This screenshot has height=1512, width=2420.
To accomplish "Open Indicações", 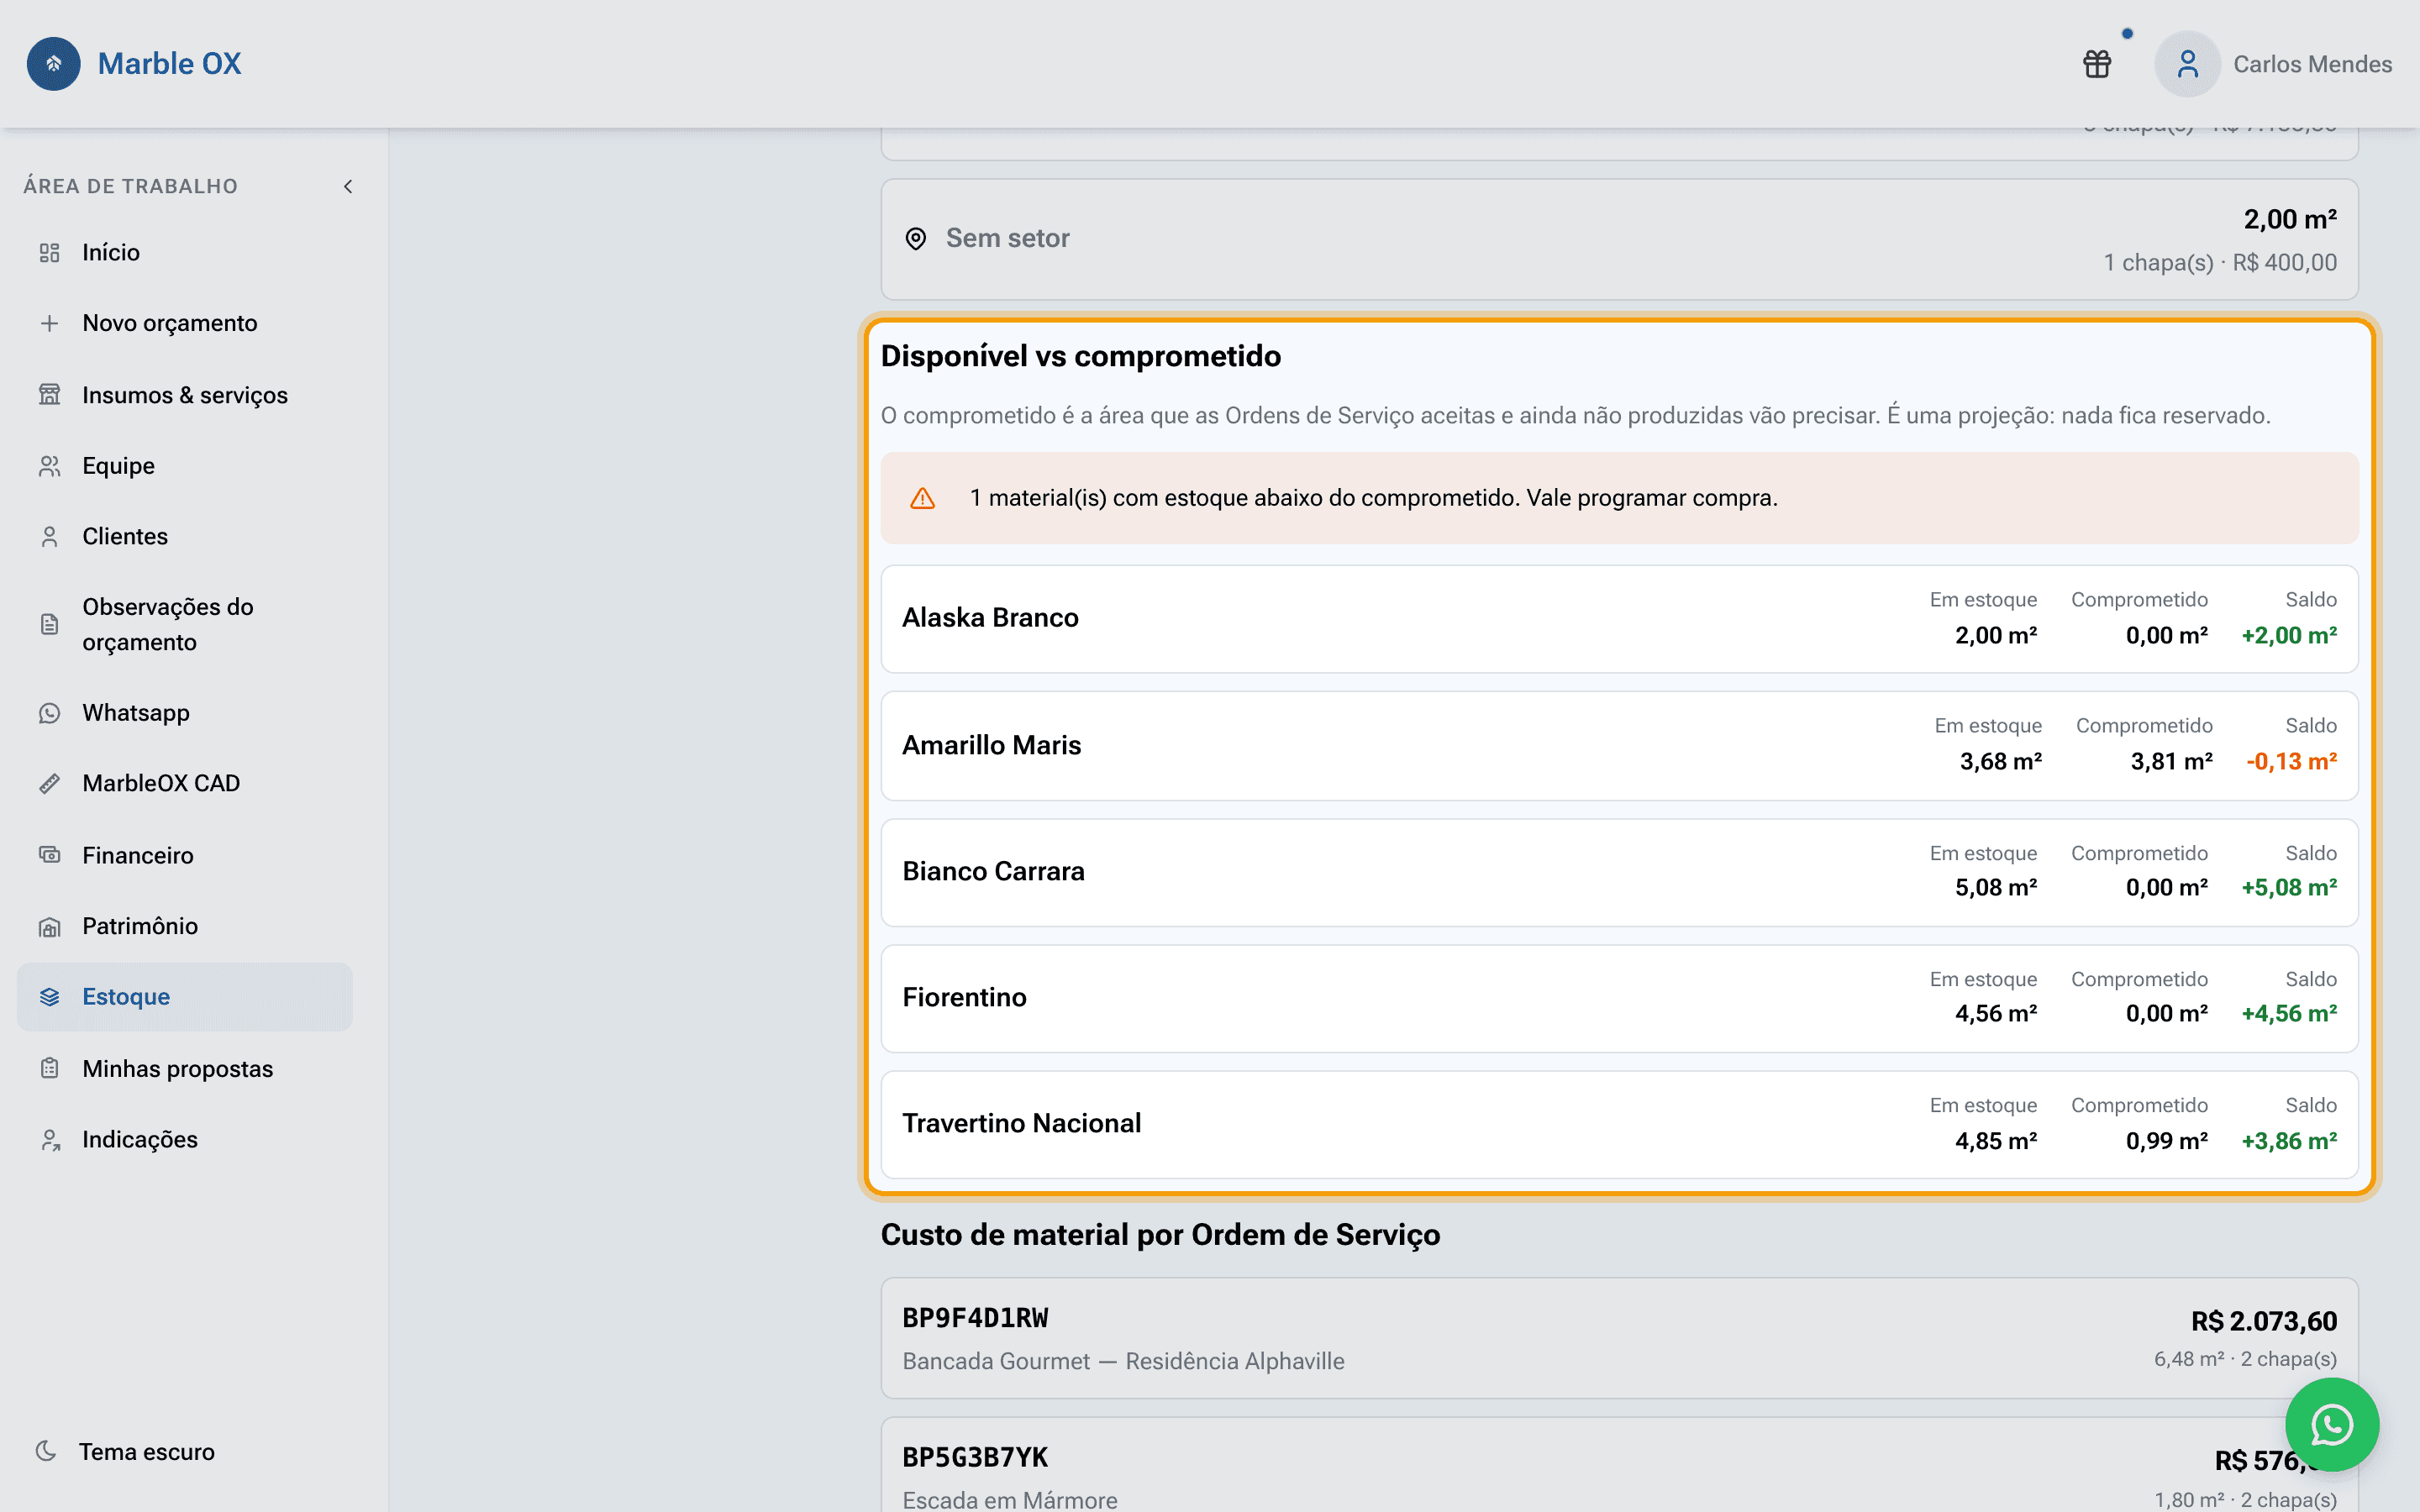I will click(x=185, y=1140).
